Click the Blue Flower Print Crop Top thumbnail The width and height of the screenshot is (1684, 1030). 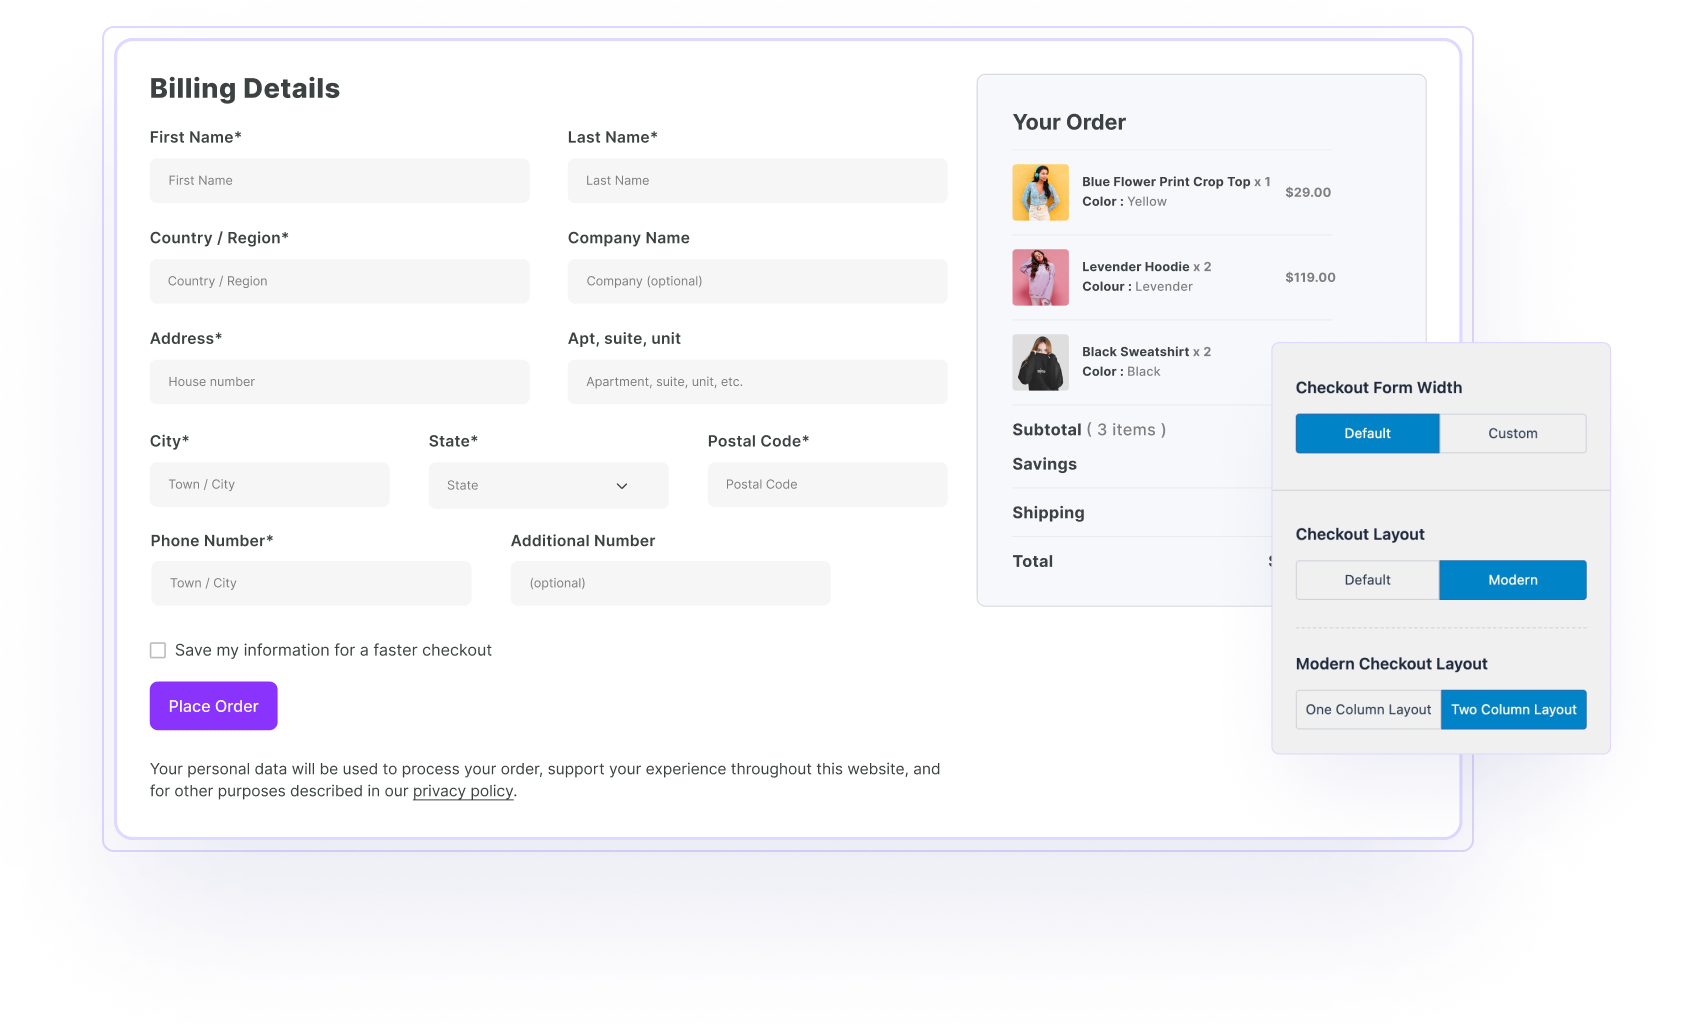[x=1040, y=192]
